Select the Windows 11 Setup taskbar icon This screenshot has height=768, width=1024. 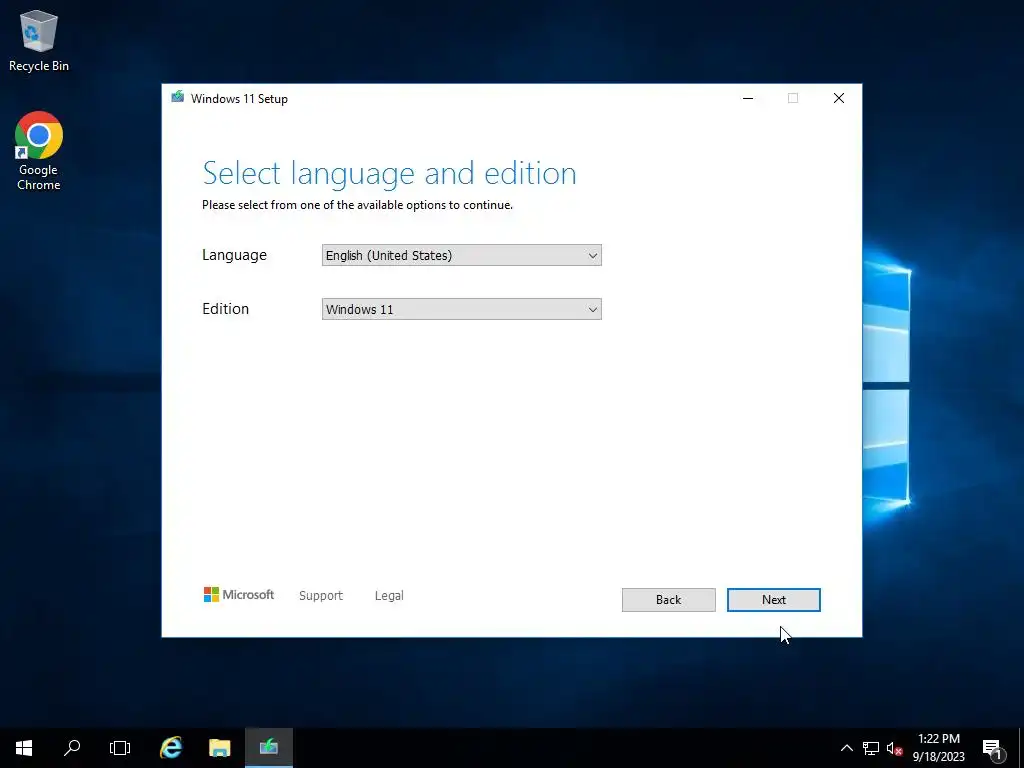[268, 748]
